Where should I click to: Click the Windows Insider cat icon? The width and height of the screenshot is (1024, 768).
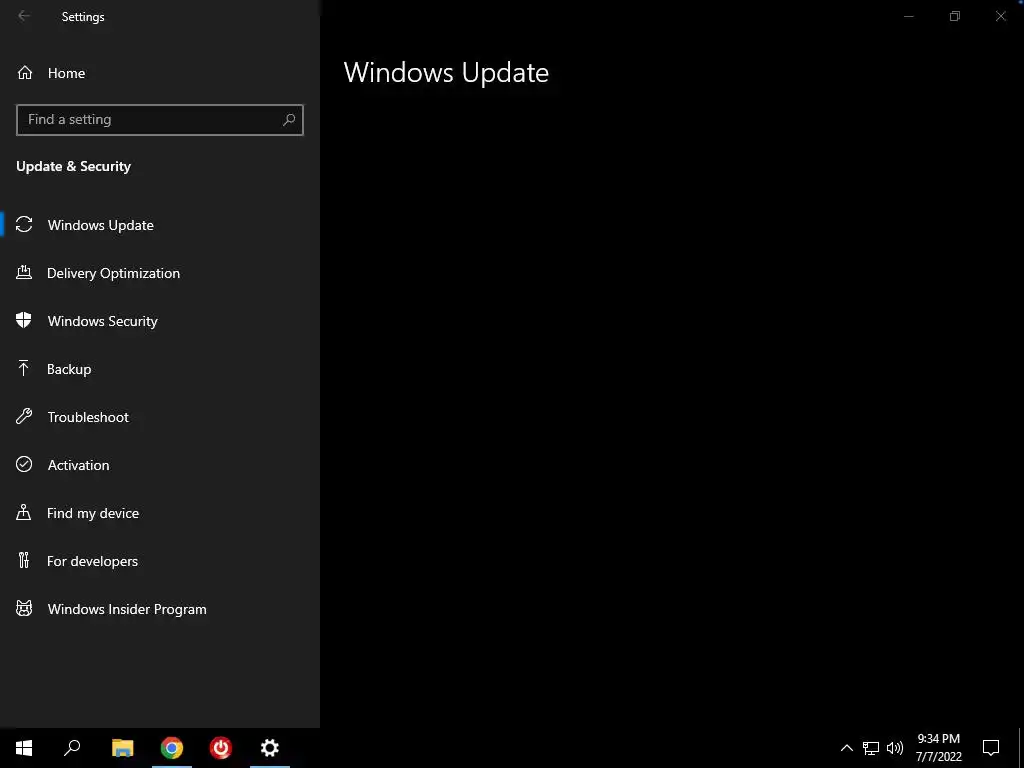pyautogui.click(x=24, y=609)
